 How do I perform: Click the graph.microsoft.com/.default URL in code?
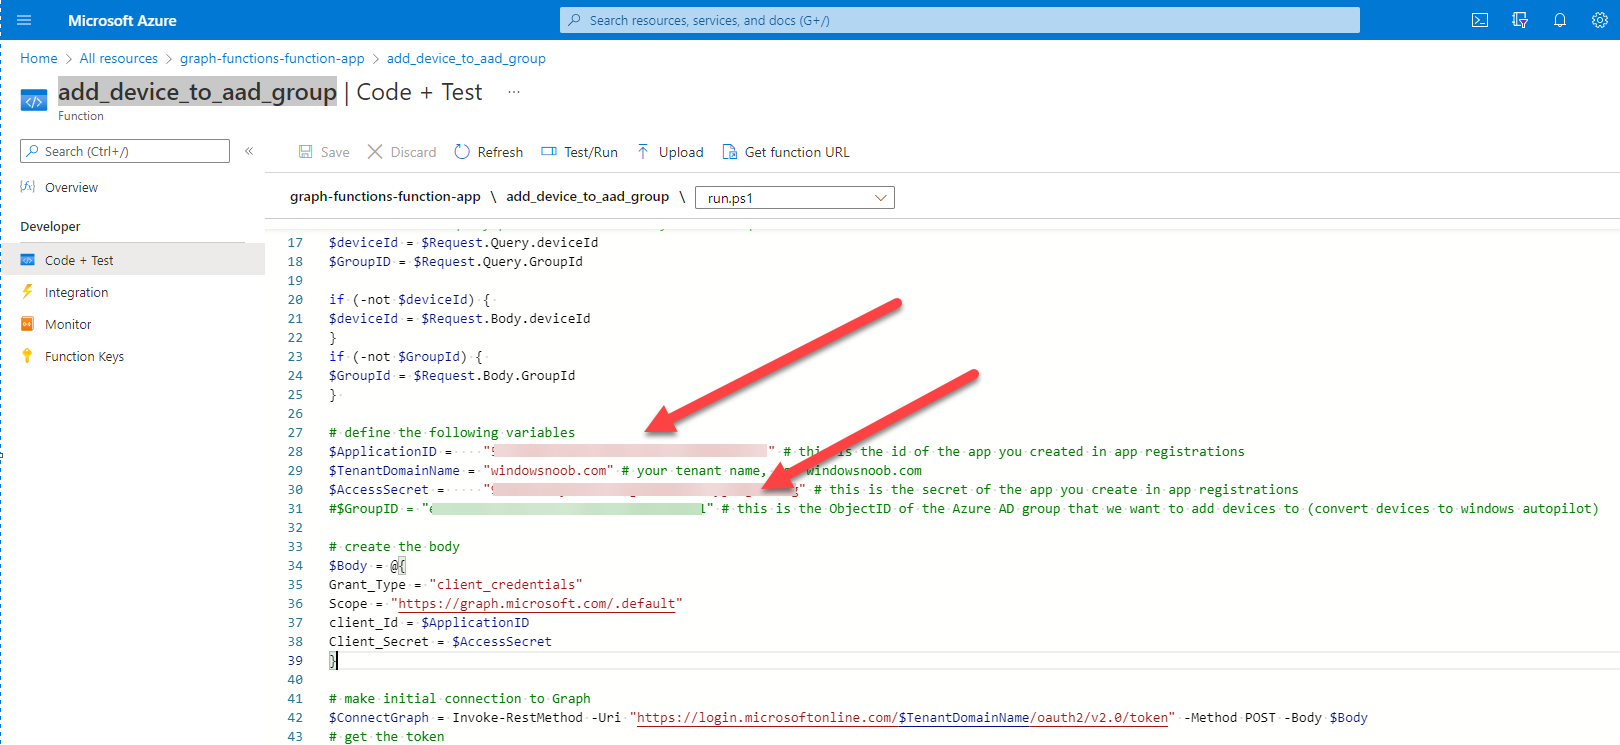pyautogui.click(x=537, y=603)
